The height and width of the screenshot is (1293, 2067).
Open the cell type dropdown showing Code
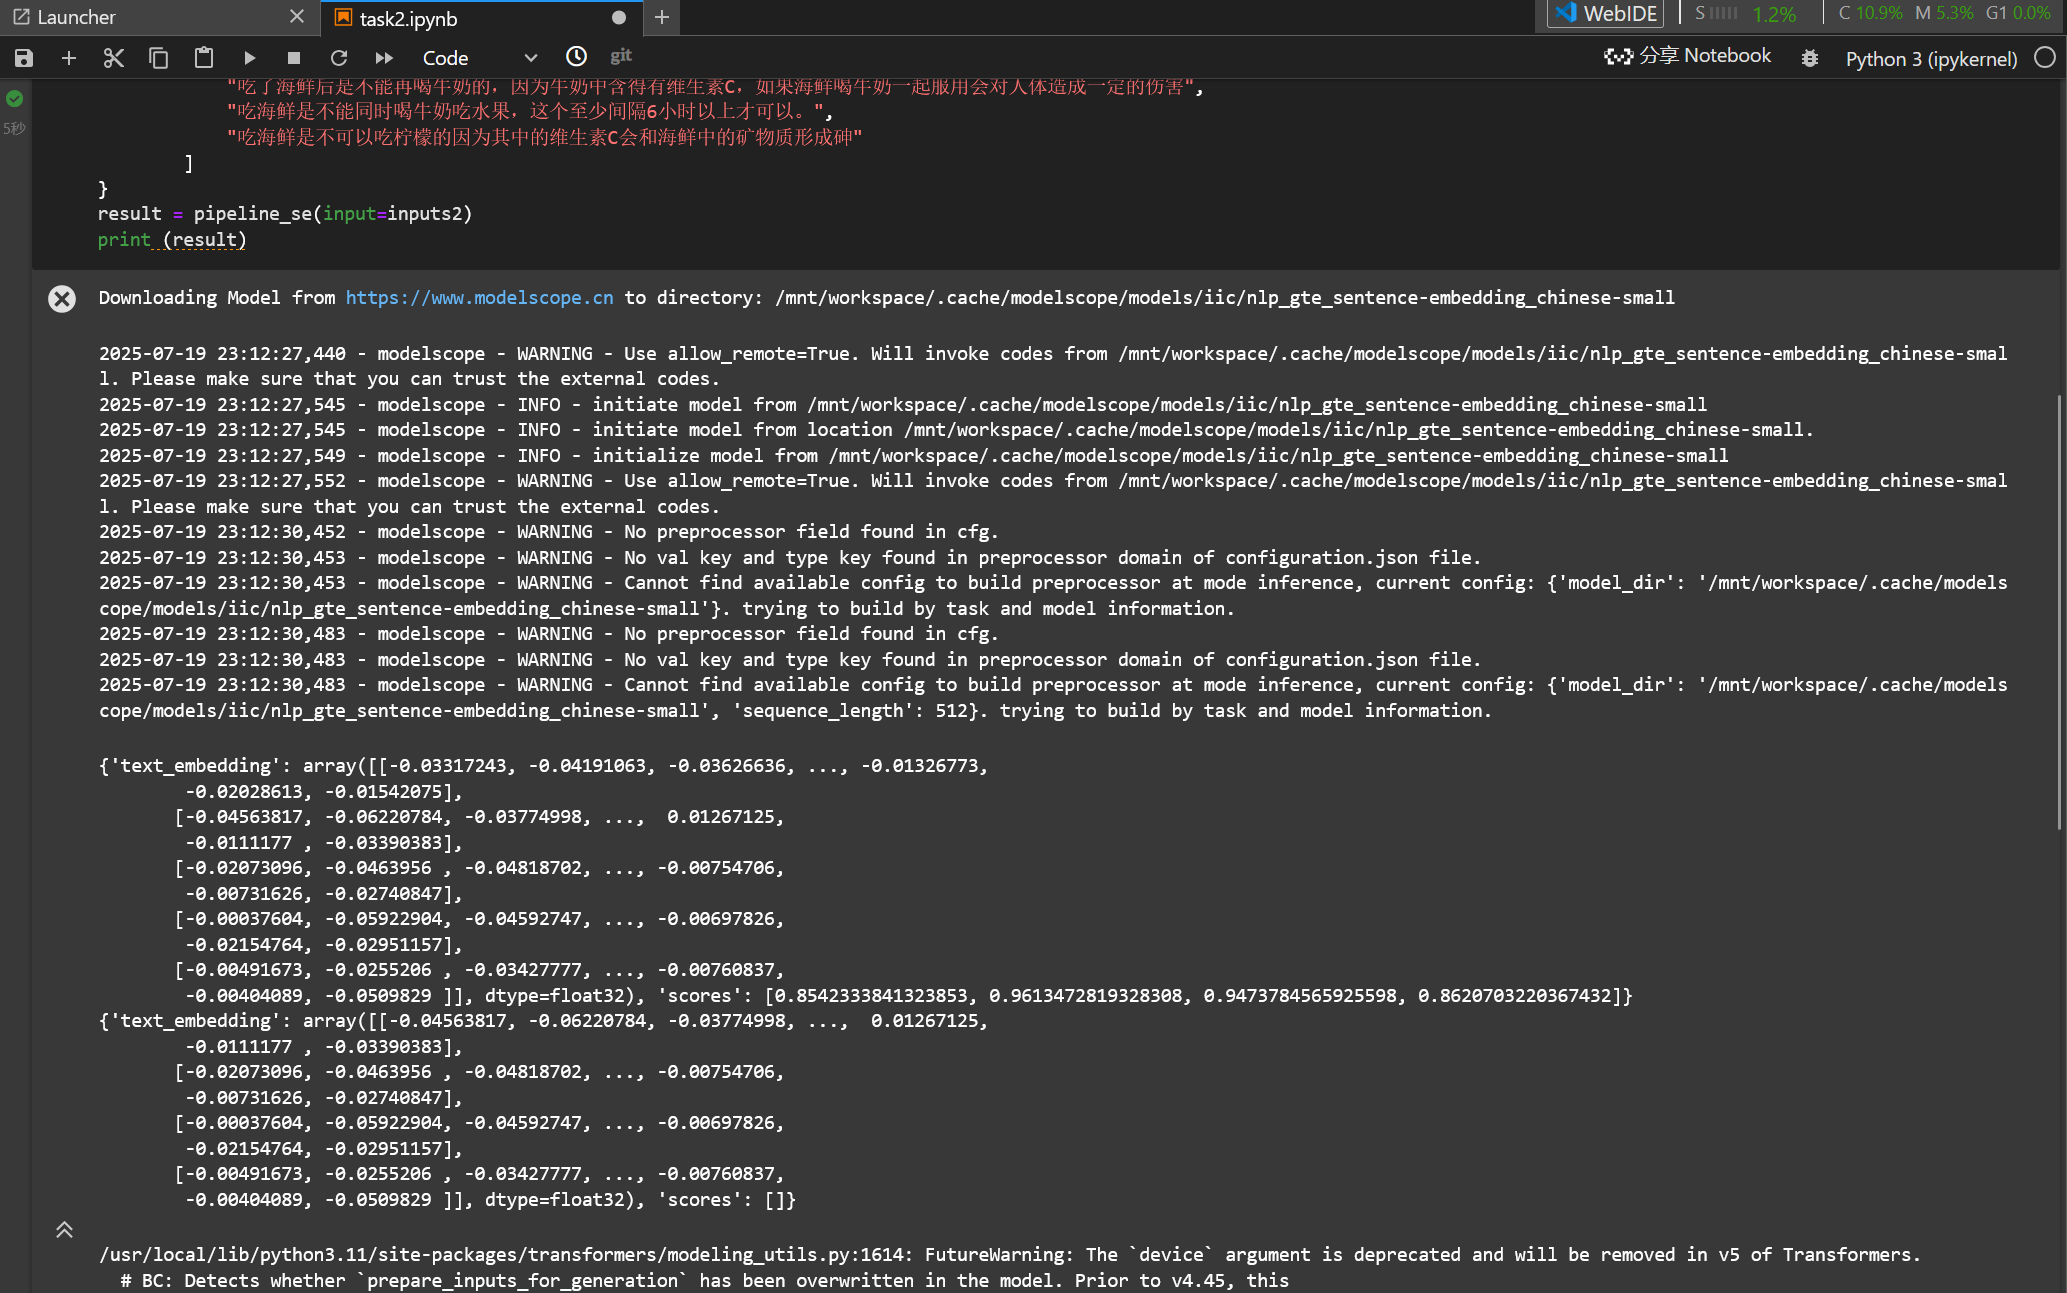point(479,58)
